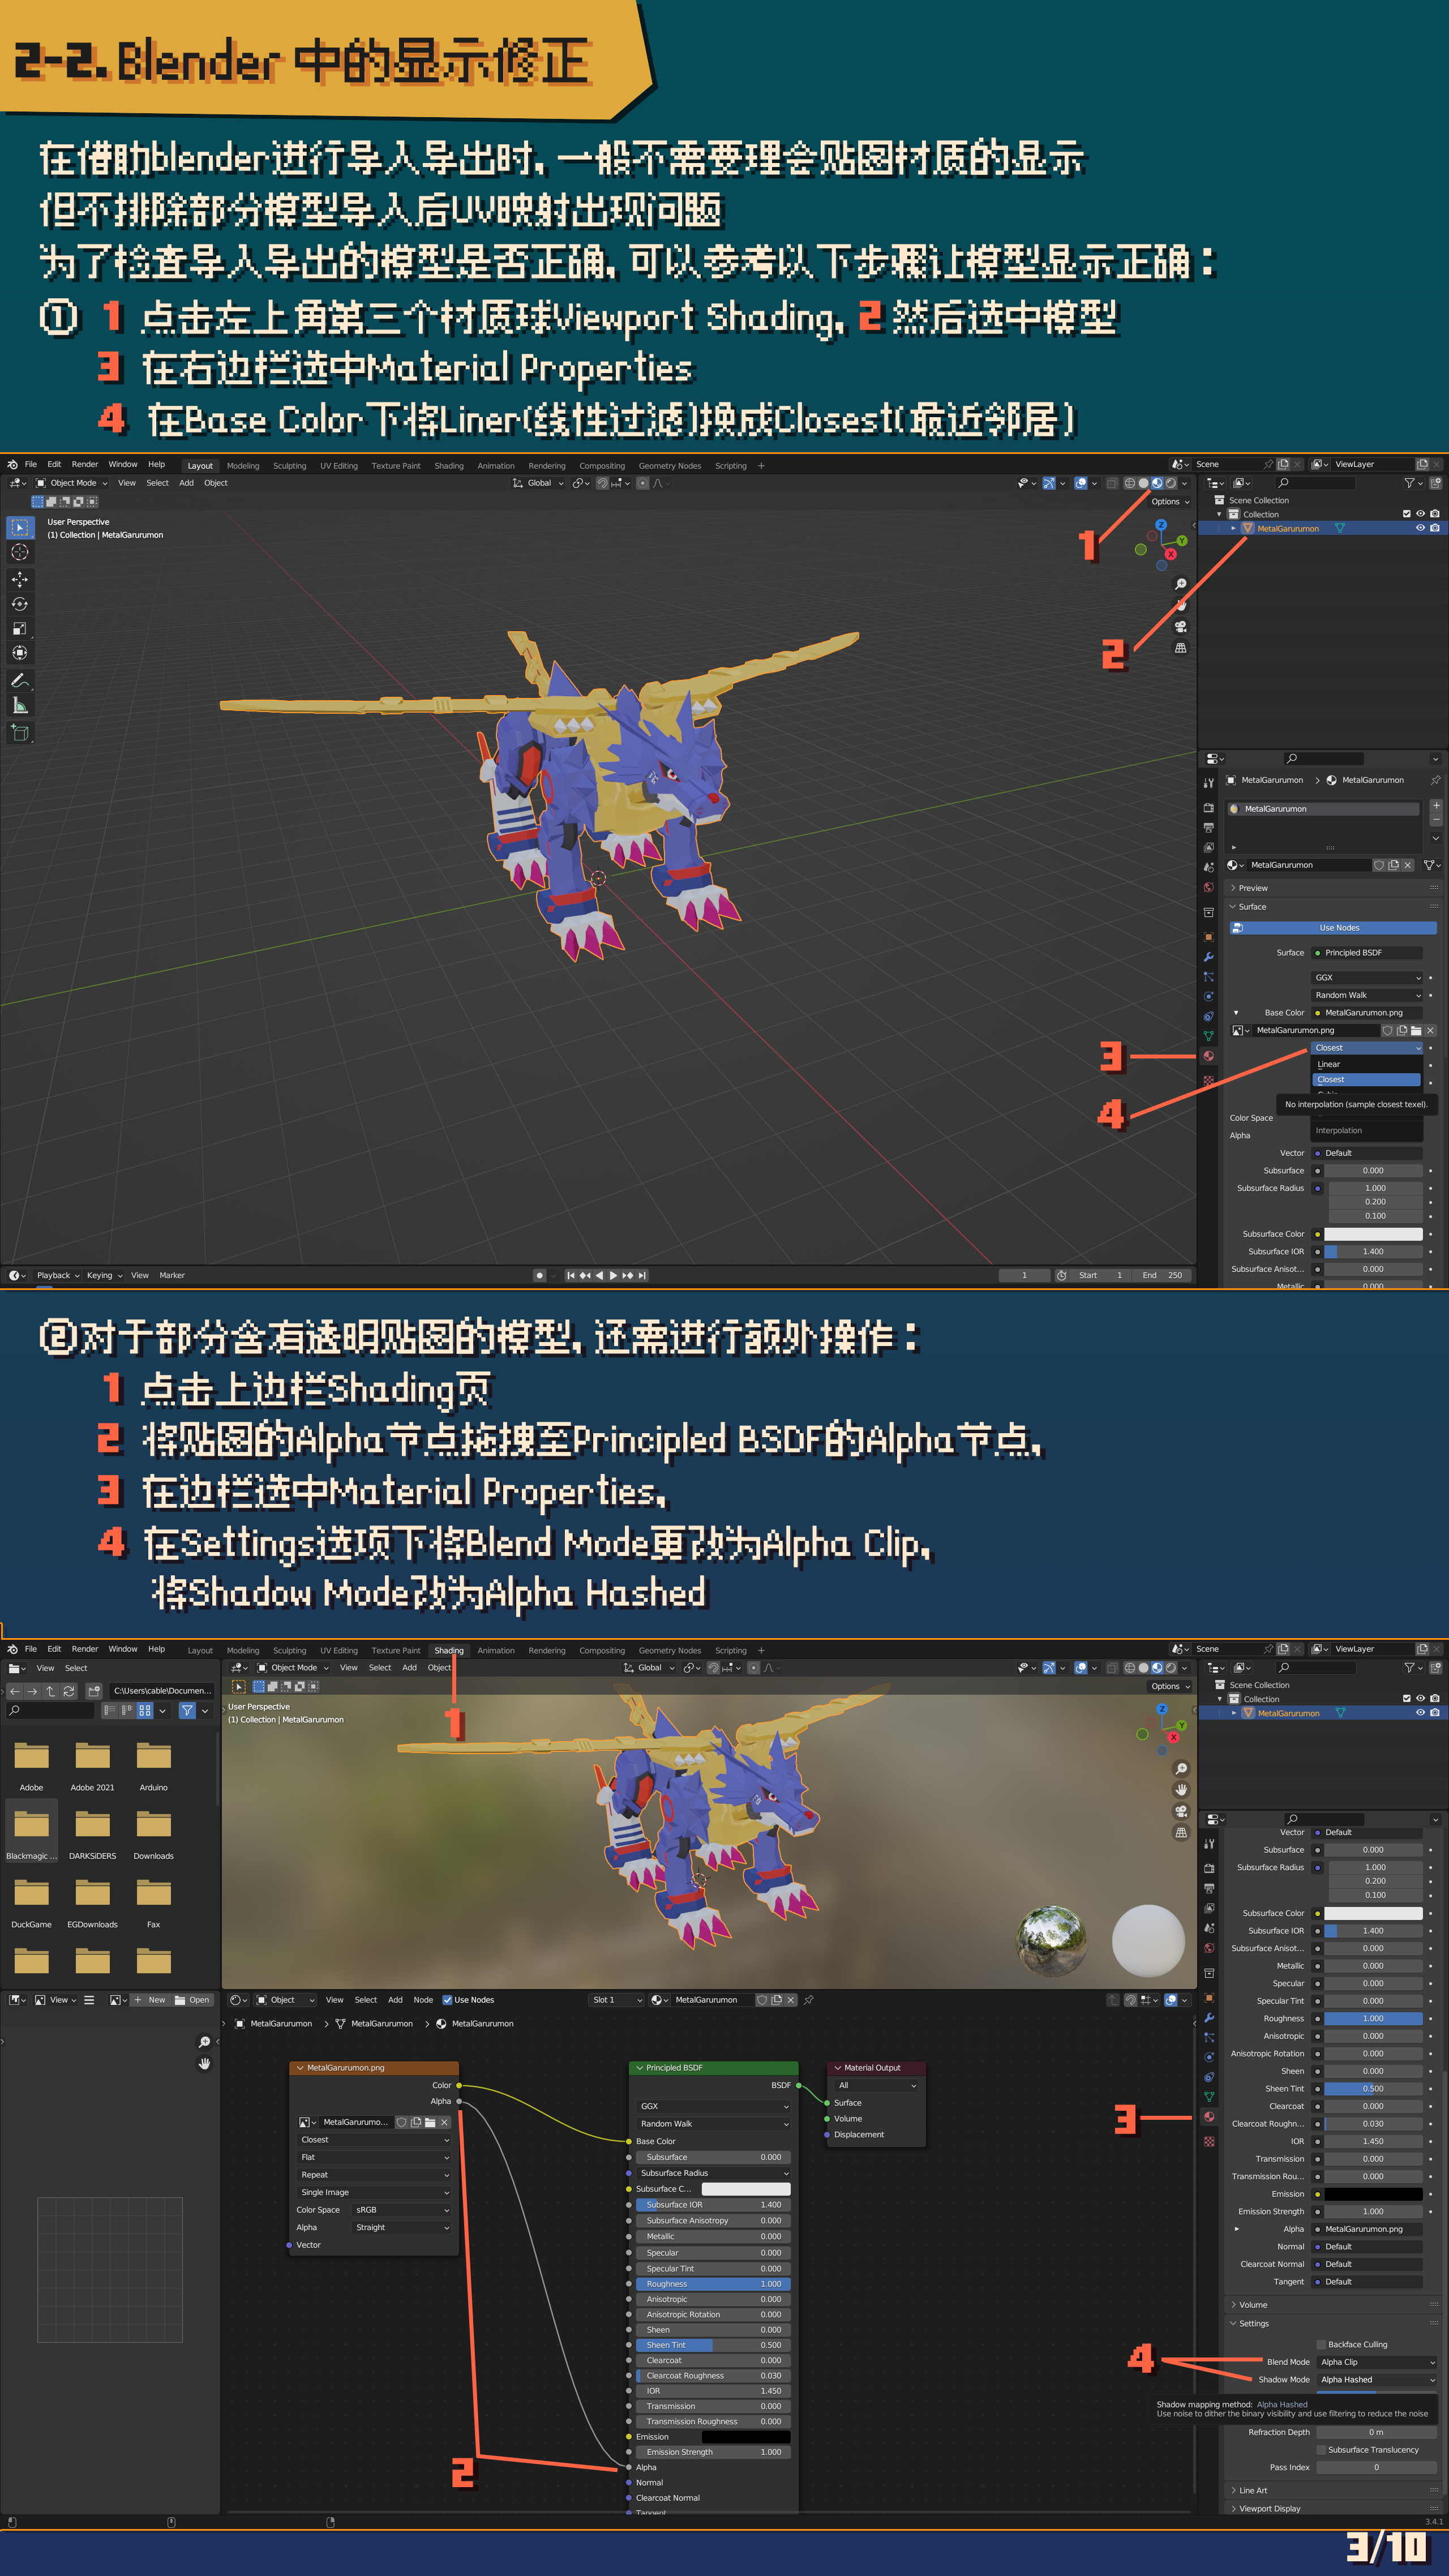This screenshot has width=1449, height=2576.
Task: Open File menu in top Blender window
Action: (31, 464)
